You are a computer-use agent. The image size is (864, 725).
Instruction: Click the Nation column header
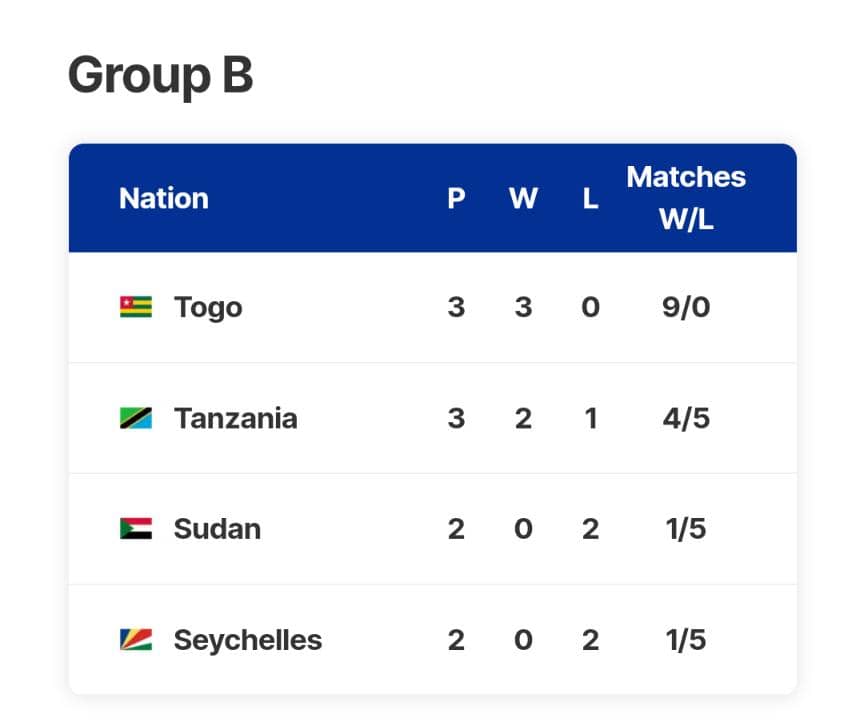pyautogui.click(x=164, y=198)
